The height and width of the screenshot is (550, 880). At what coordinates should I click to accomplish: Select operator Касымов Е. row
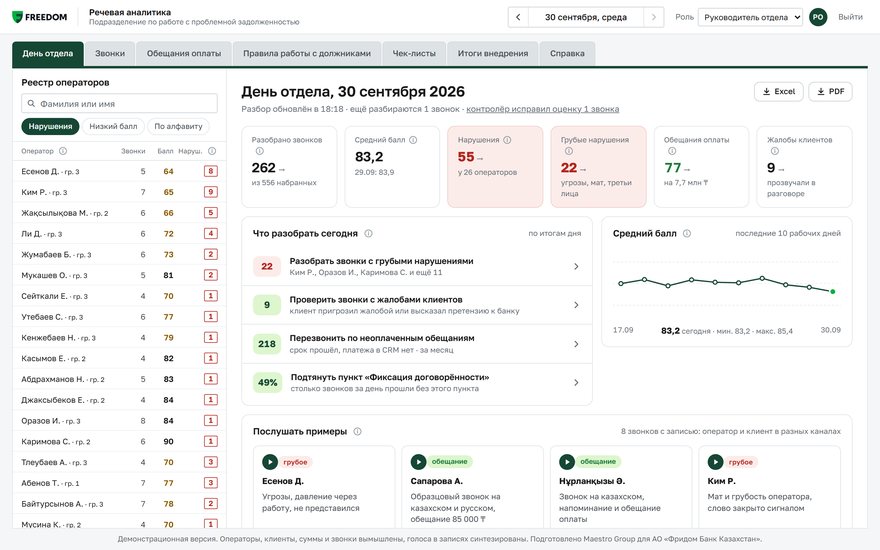coord(119,358)
